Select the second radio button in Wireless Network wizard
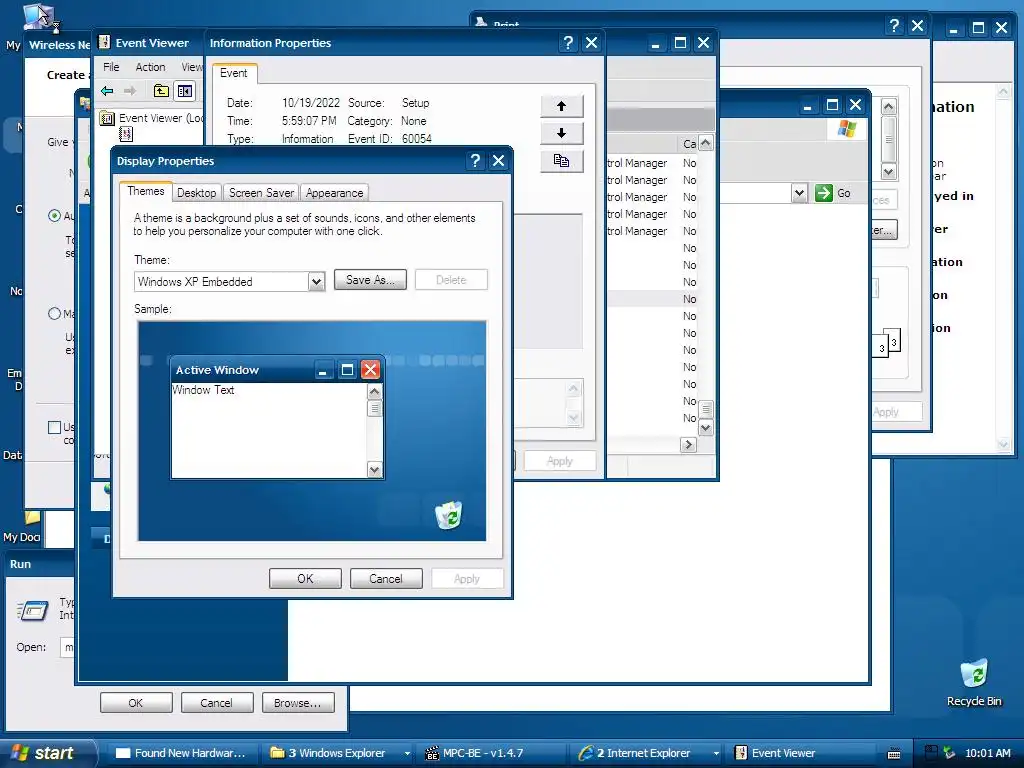1024x768 pixels. (55, 313)
